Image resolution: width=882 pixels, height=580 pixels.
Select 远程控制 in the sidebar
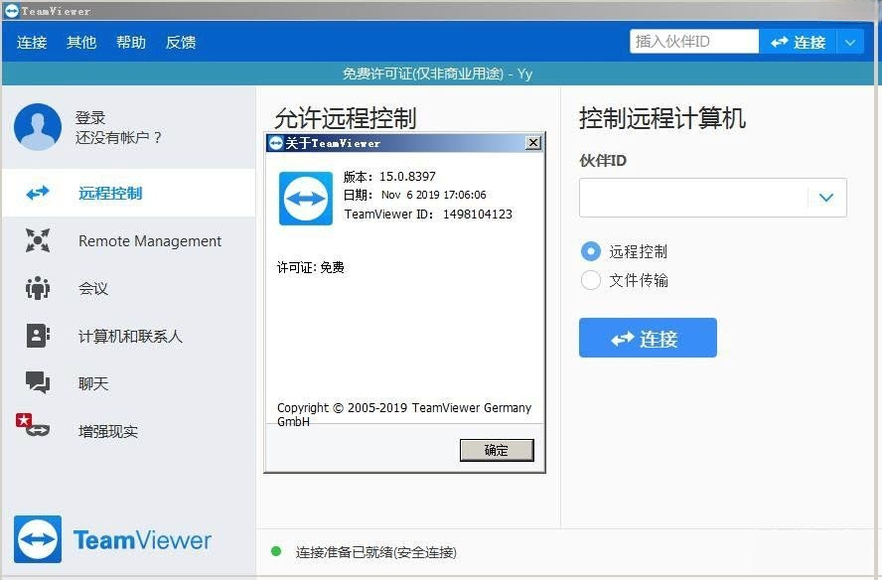pos(129,193)
